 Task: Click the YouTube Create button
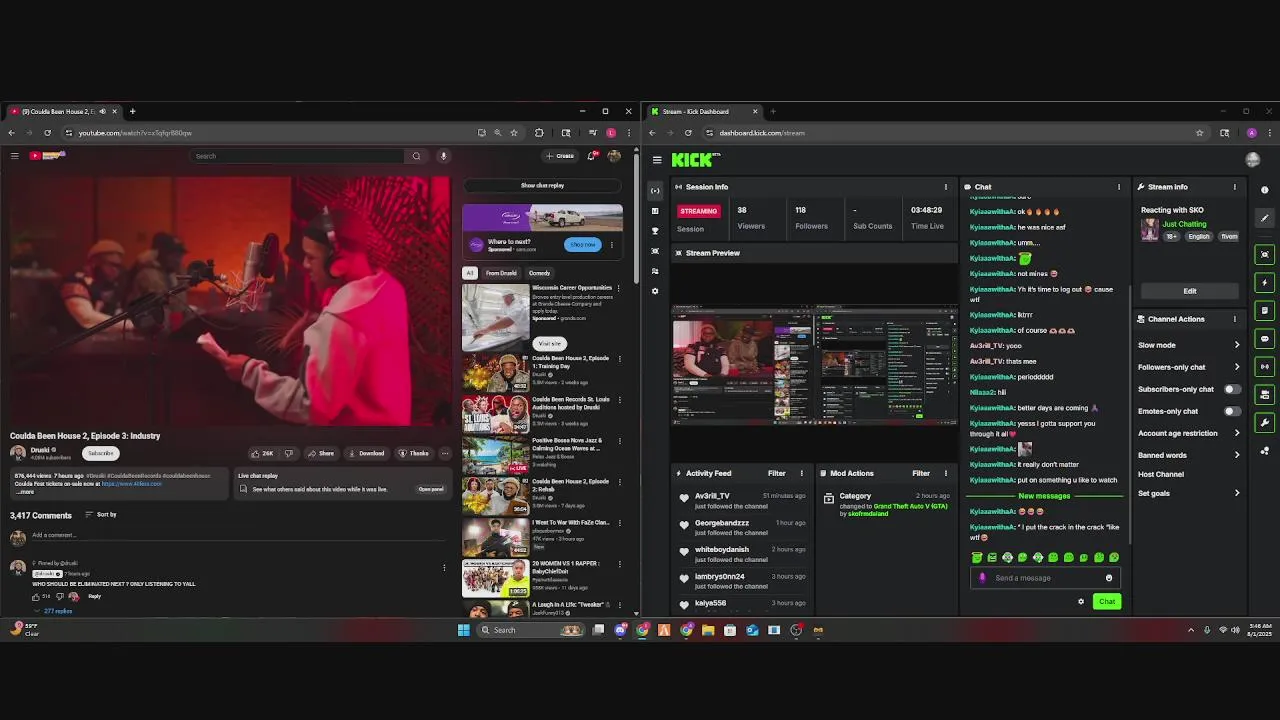point(560,156)
